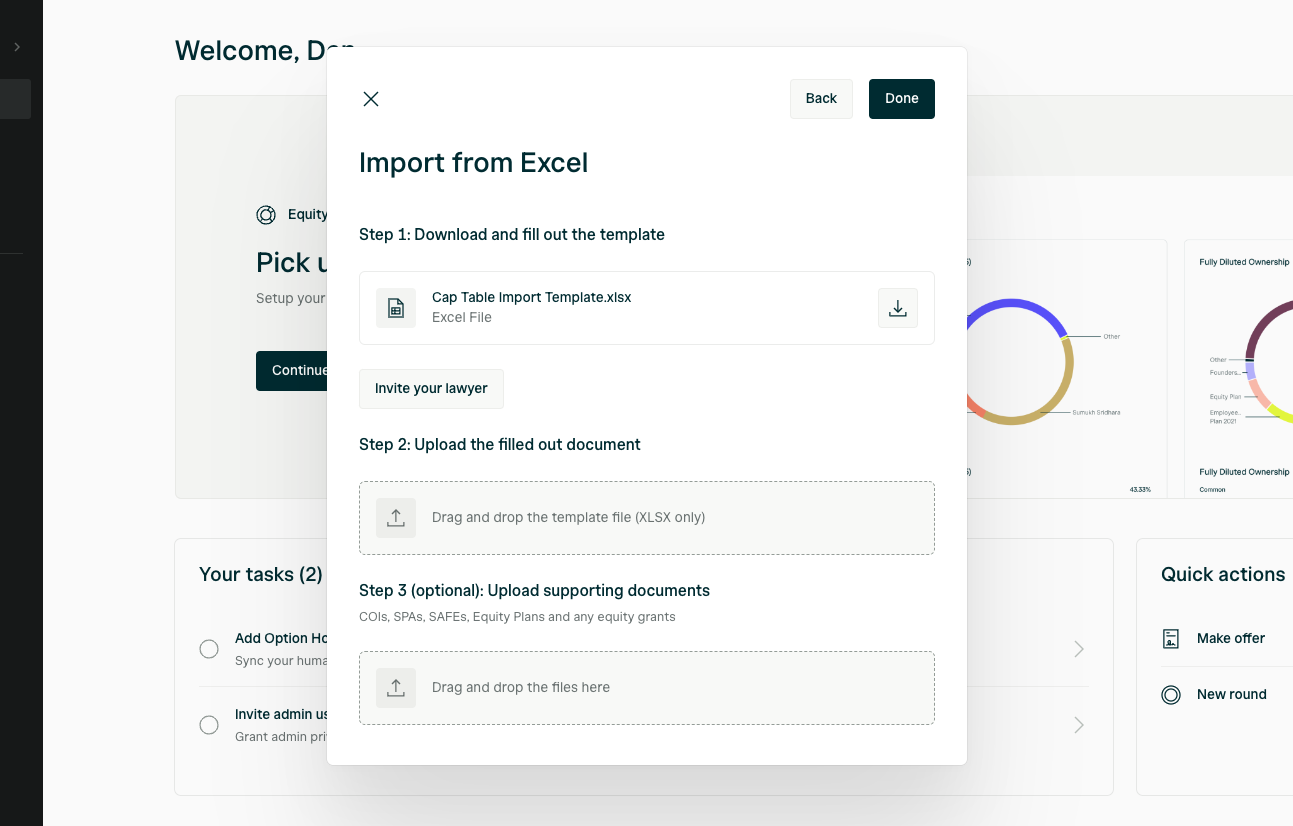Screen dimensions: 1293x826
Task: Click the 'Step 1: Download and fill out' heading
Action: point(512,234)
